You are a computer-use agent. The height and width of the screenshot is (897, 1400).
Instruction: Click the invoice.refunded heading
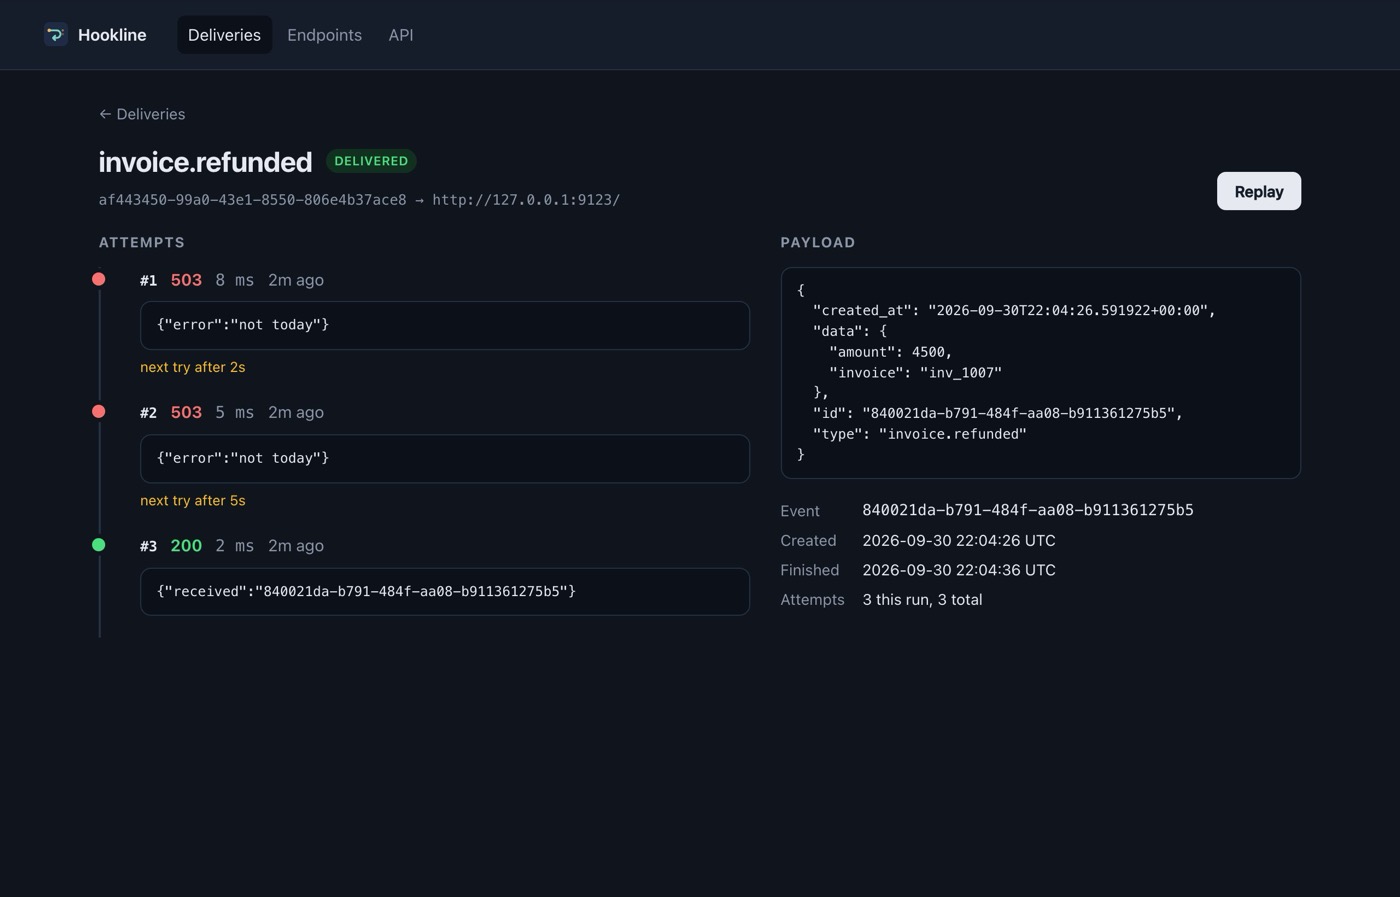(205, 162)
